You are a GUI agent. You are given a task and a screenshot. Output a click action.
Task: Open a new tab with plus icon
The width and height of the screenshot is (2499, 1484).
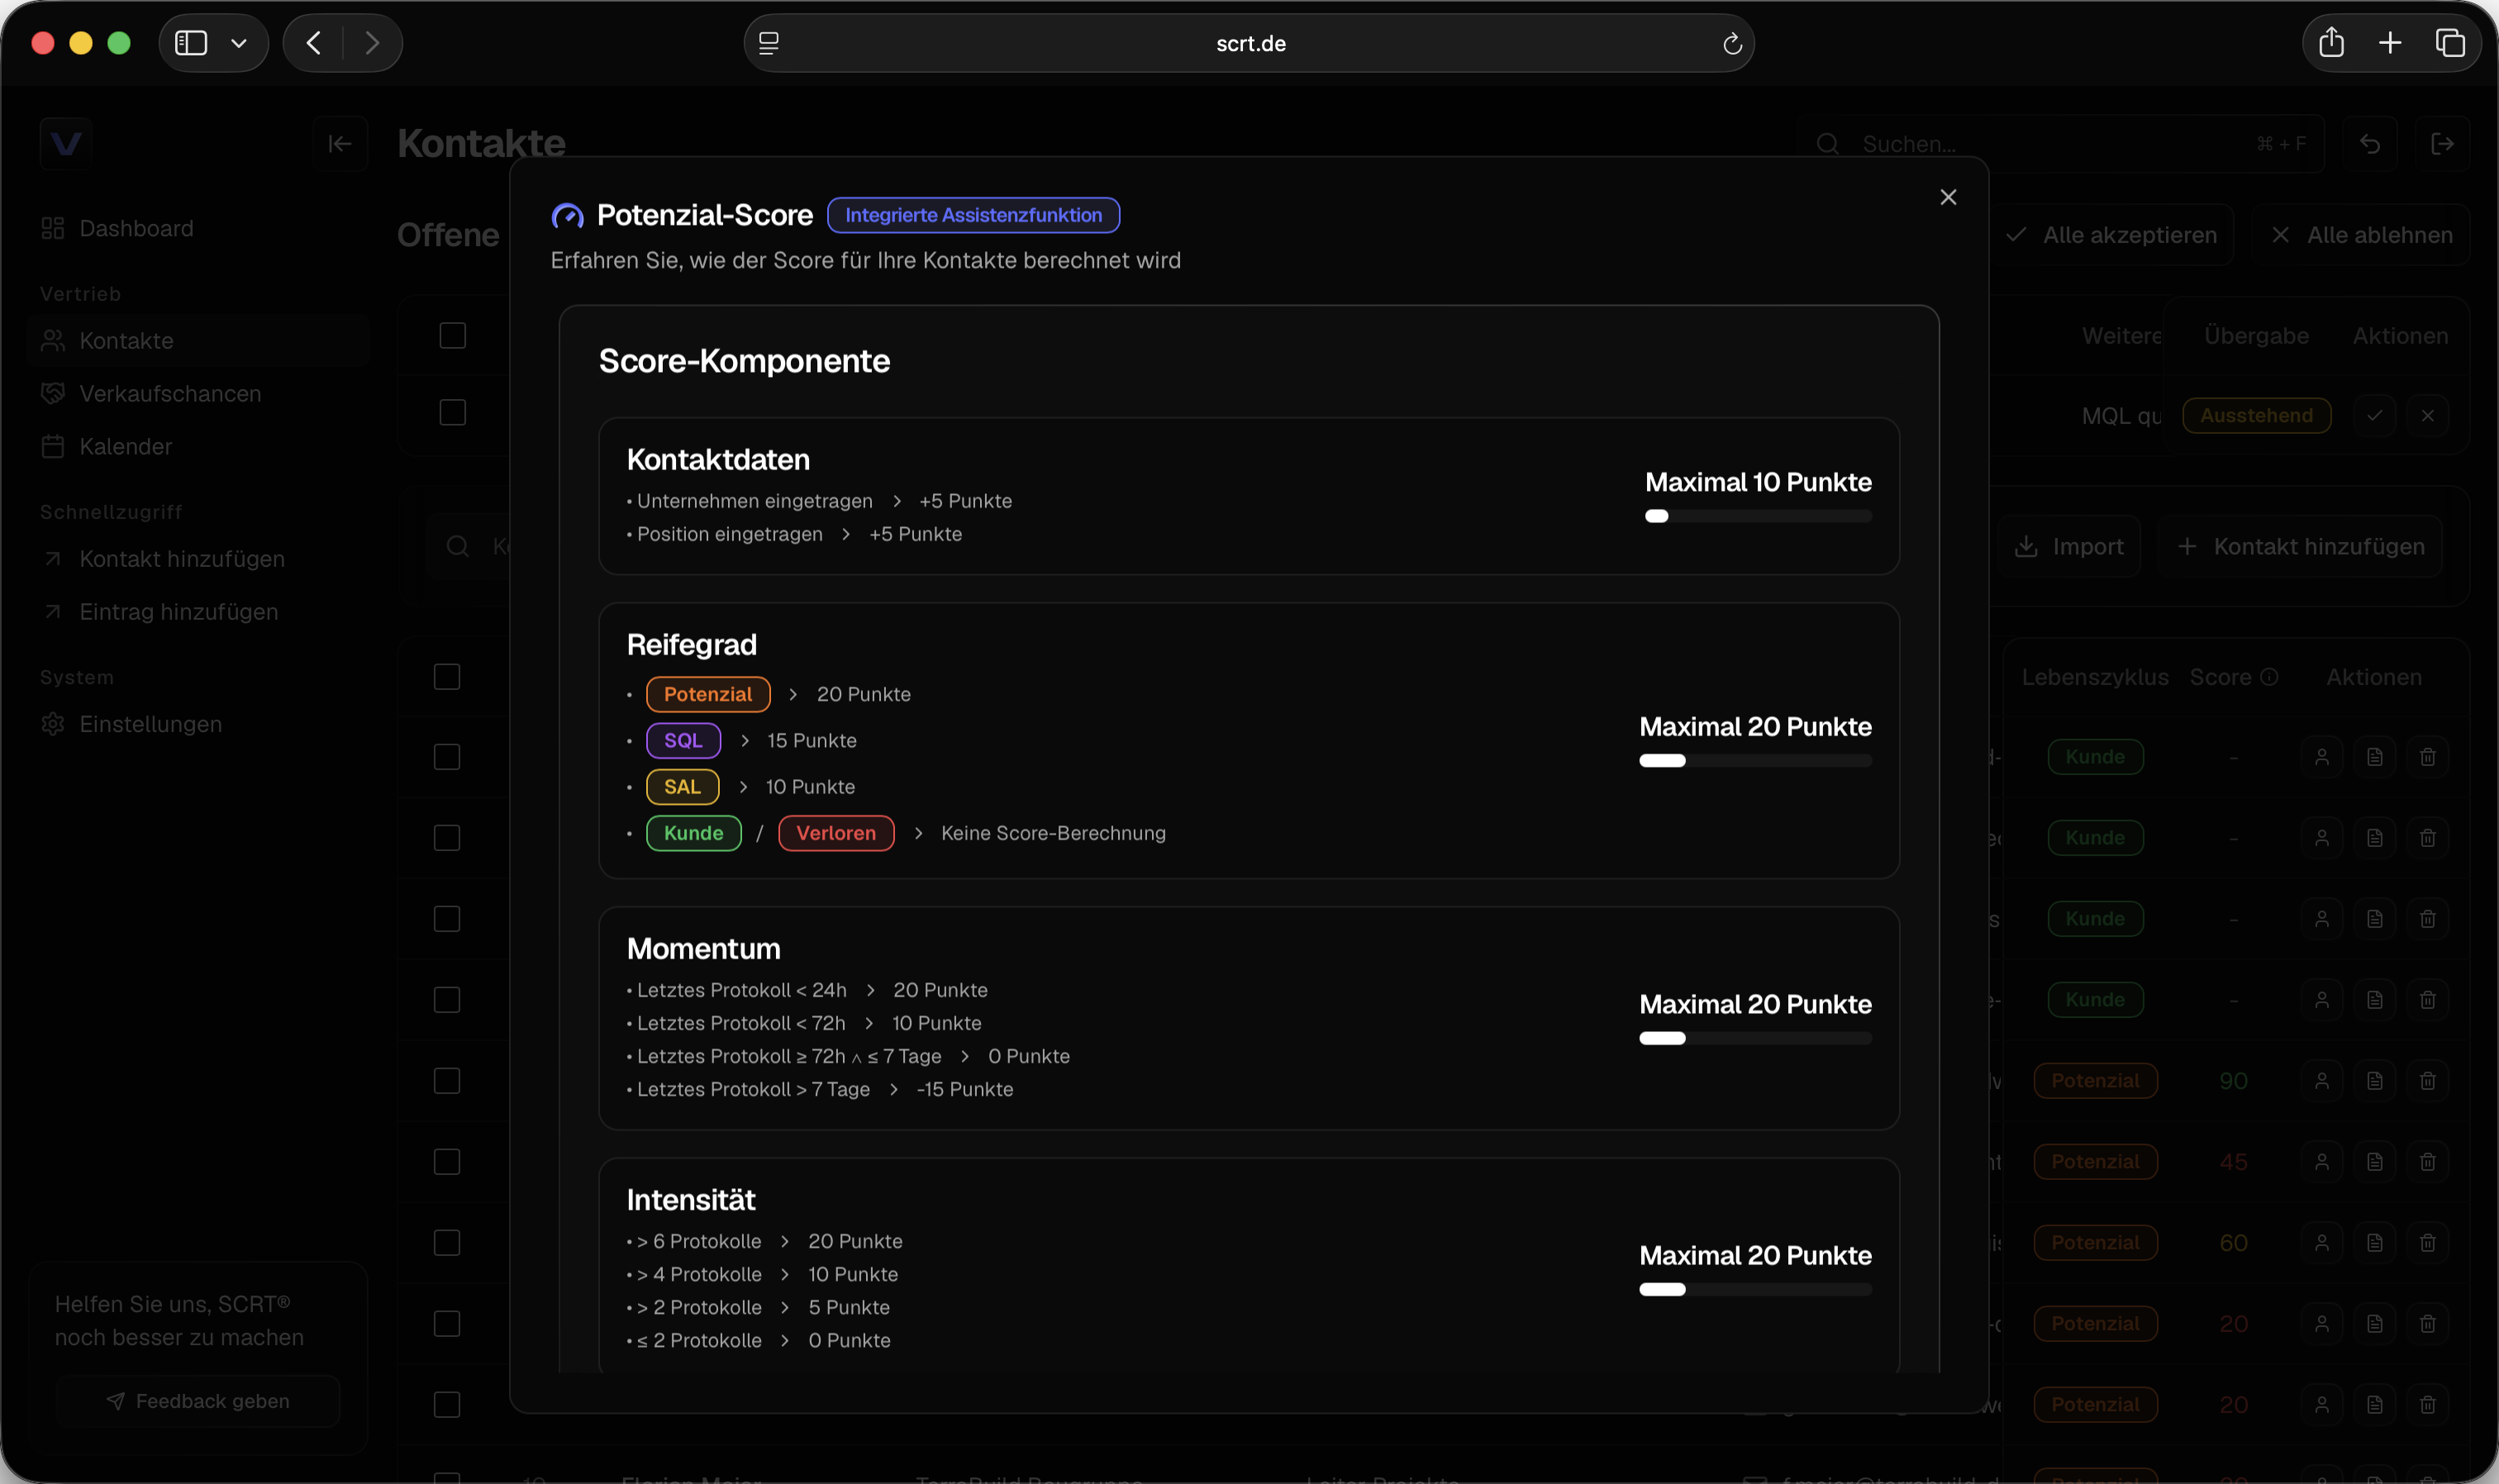2390,43
